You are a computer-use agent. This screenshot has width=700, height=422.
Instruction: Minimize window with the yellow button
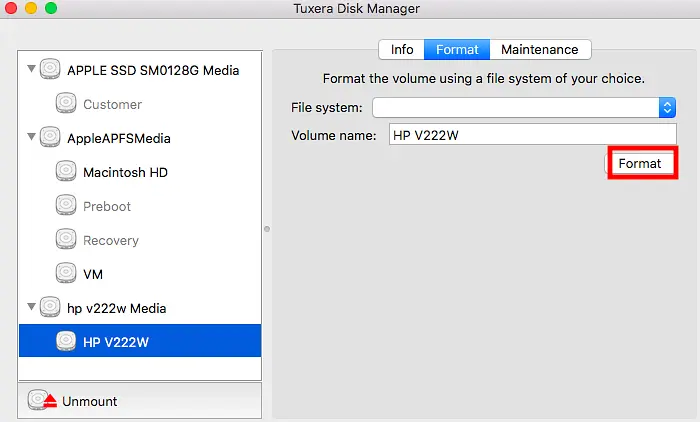pos(31,8)
